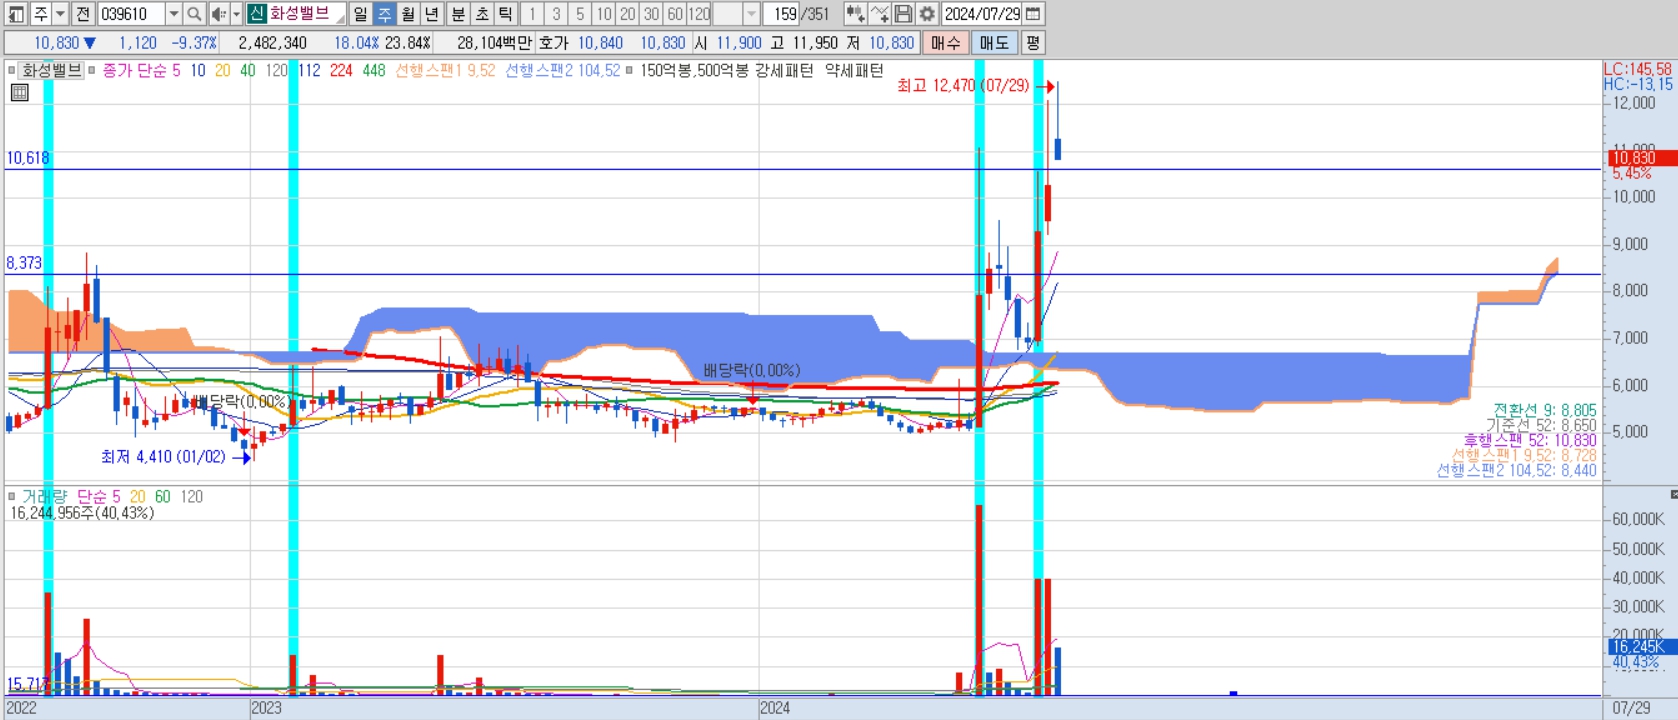The height and width of the screenshot is (720, 1678).
Task: Open the custom period dropdown arrow
Action: [751, 14]
